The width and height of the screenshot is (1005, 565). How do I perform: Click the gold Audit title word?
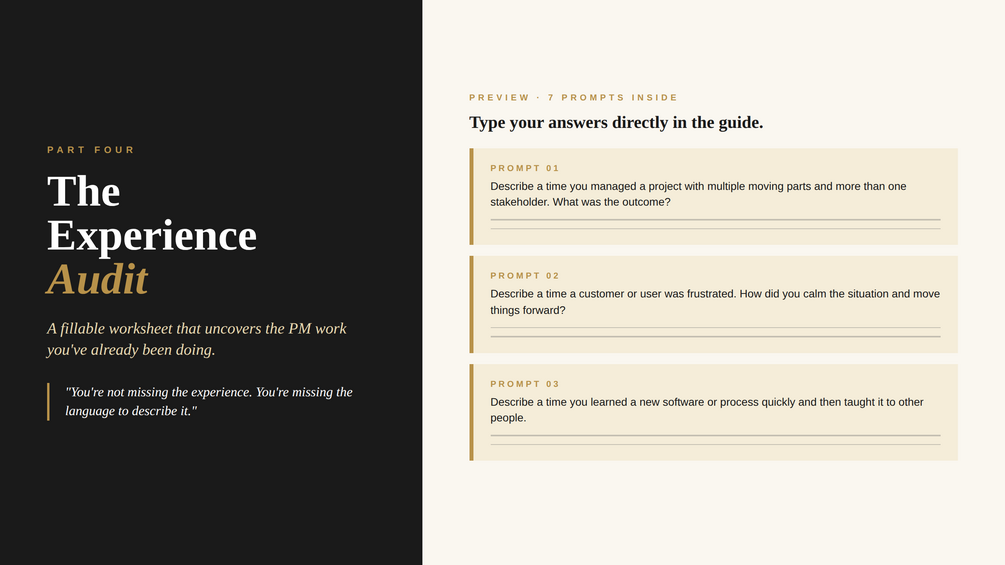[97, 279]
